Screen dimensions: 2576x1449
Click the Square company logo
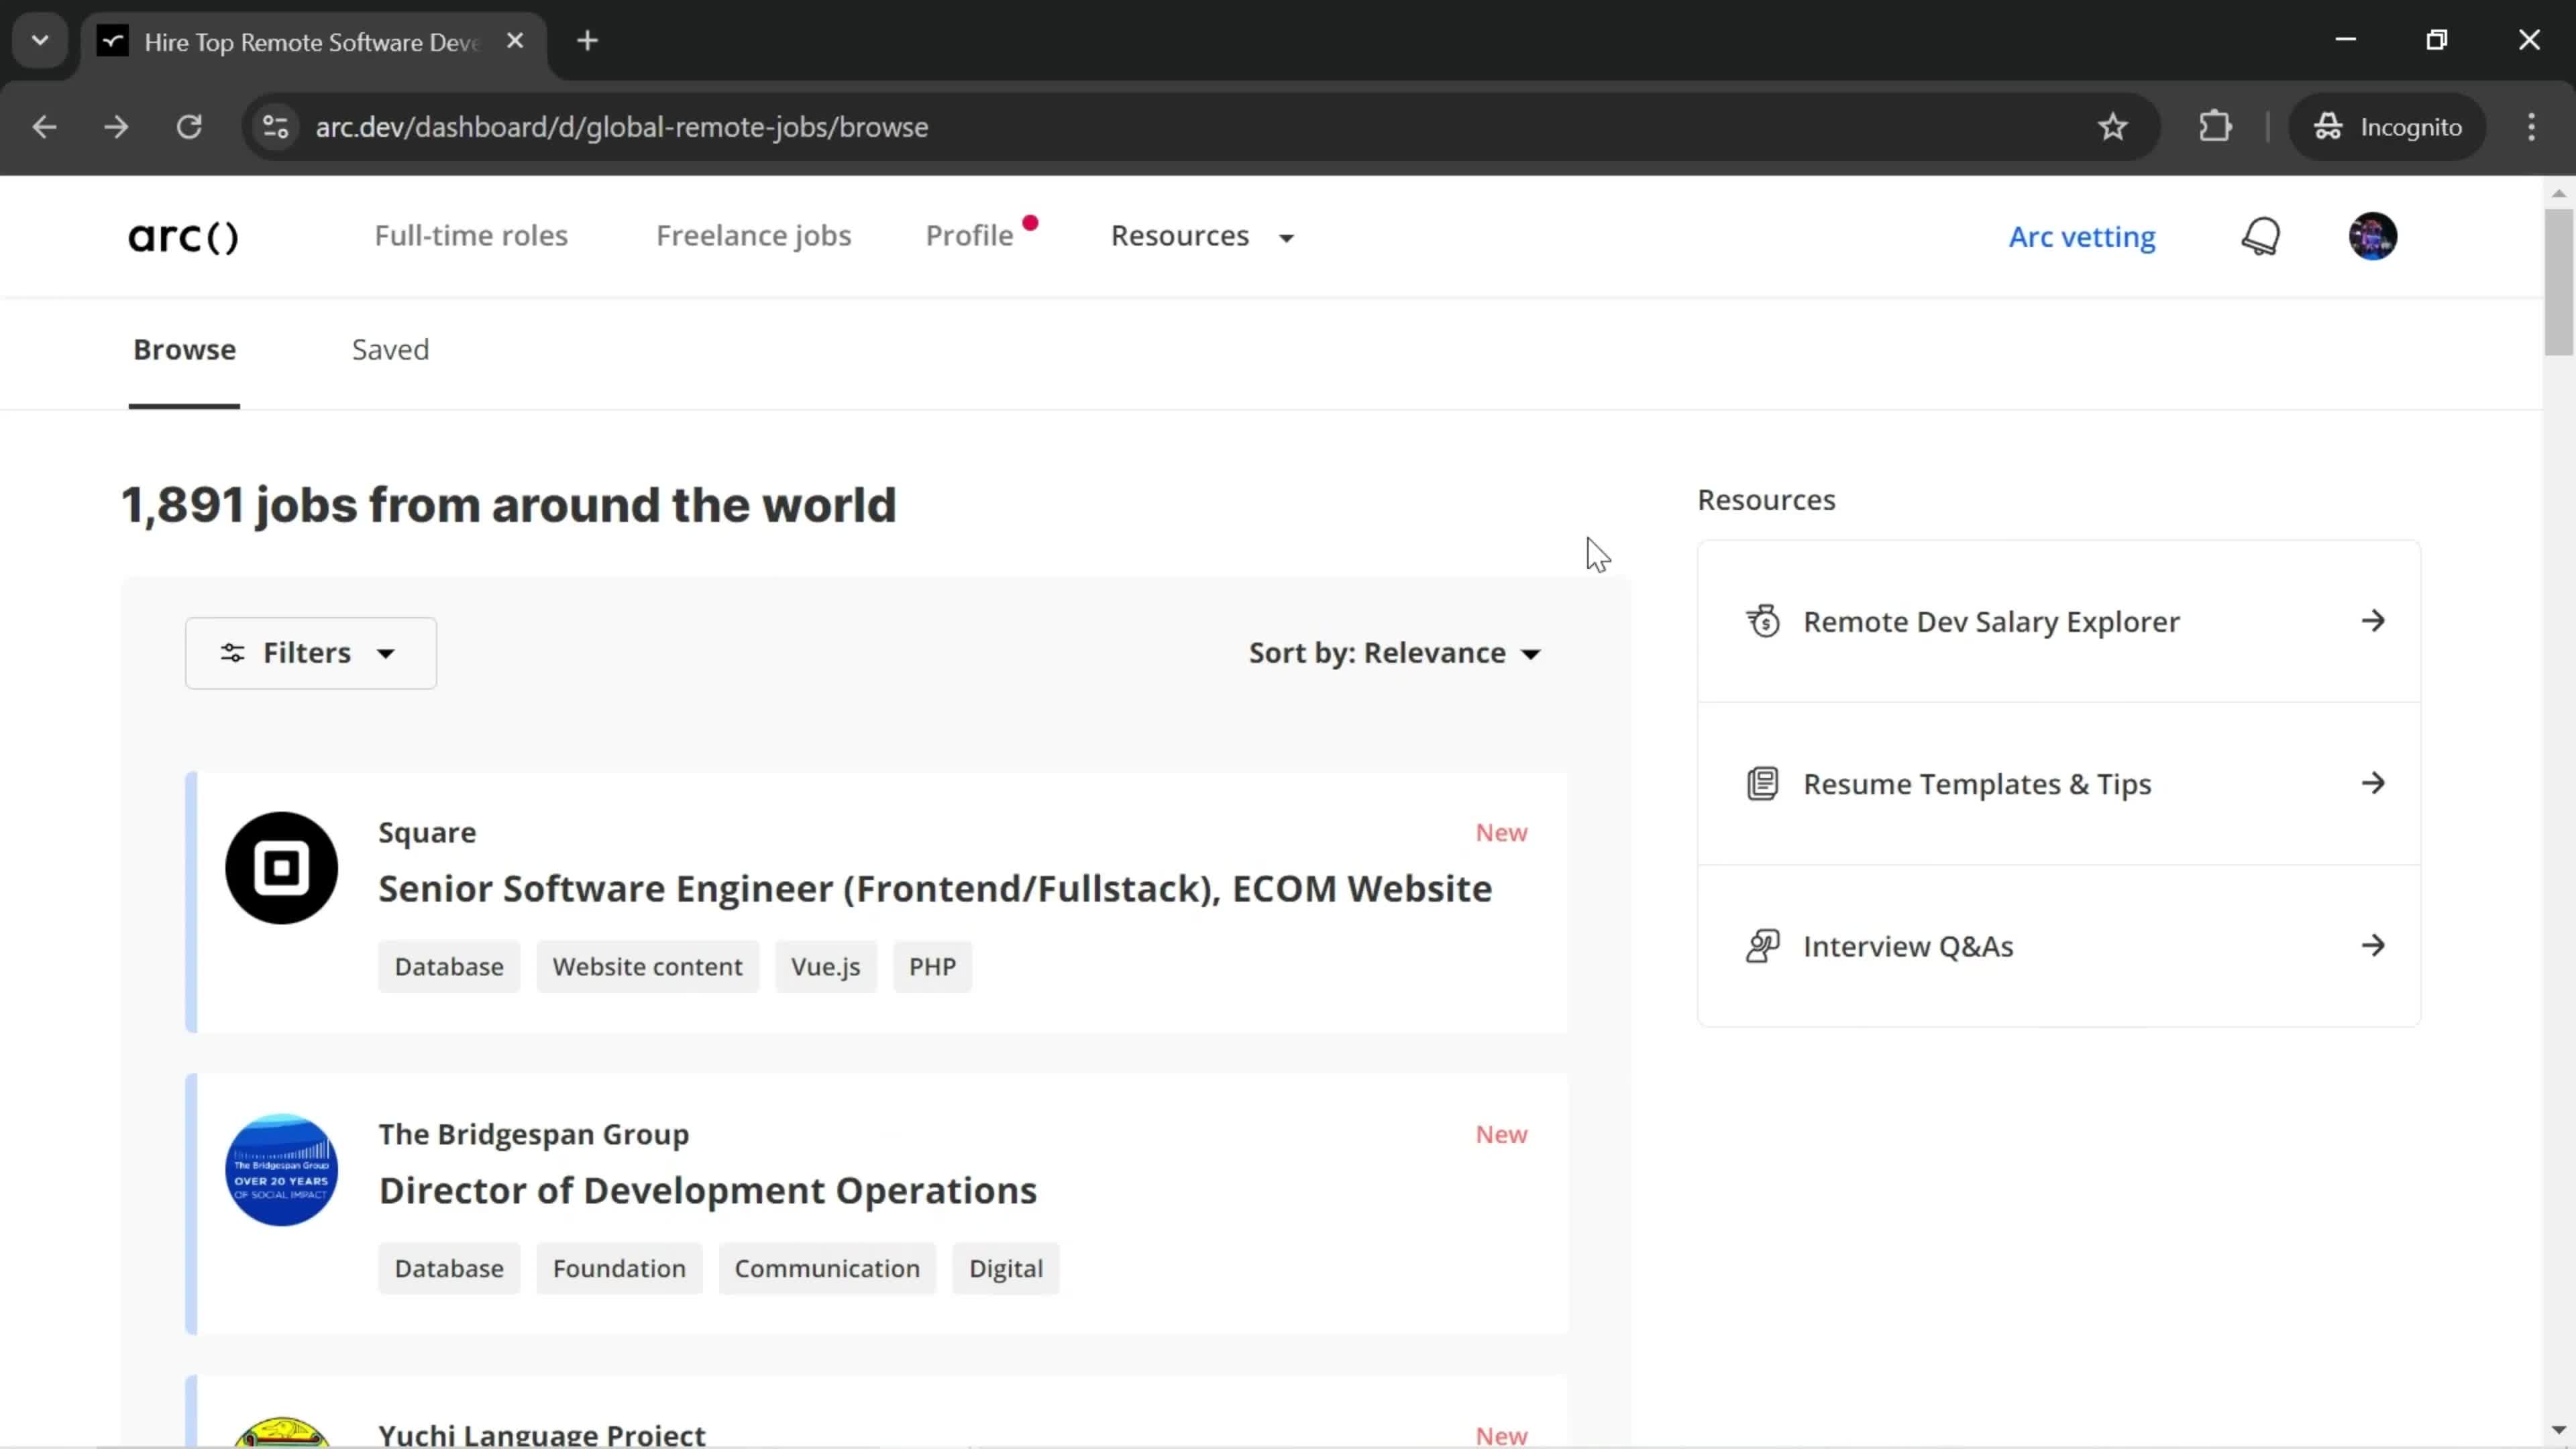282,868
